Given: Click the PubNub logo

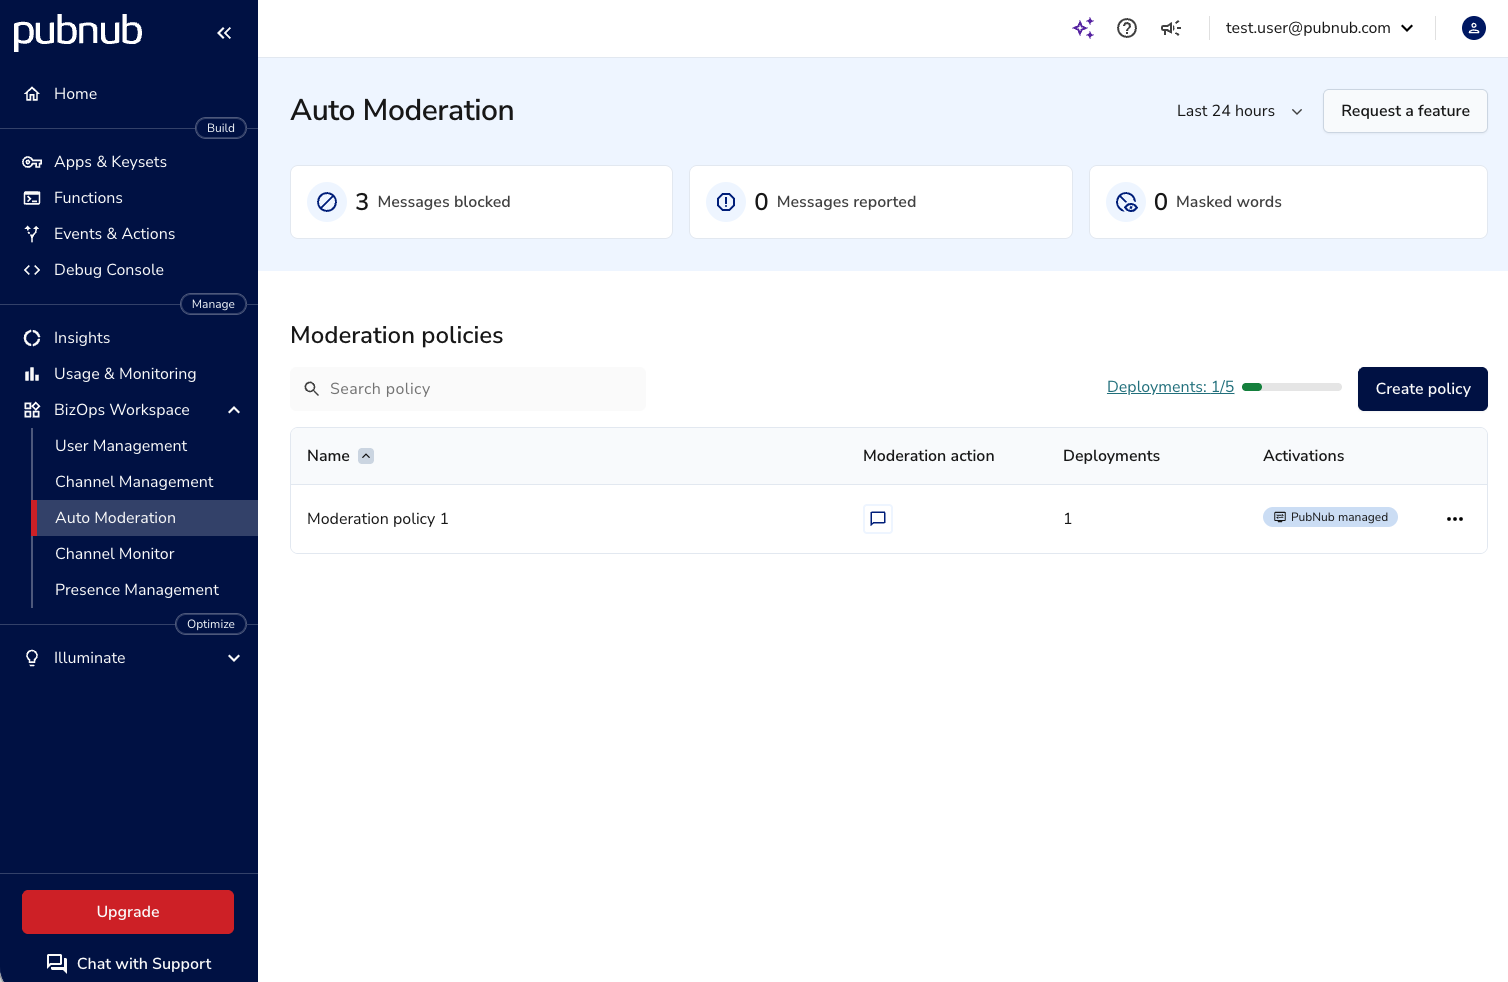Looking at the screenshot, I should [78, 31].
